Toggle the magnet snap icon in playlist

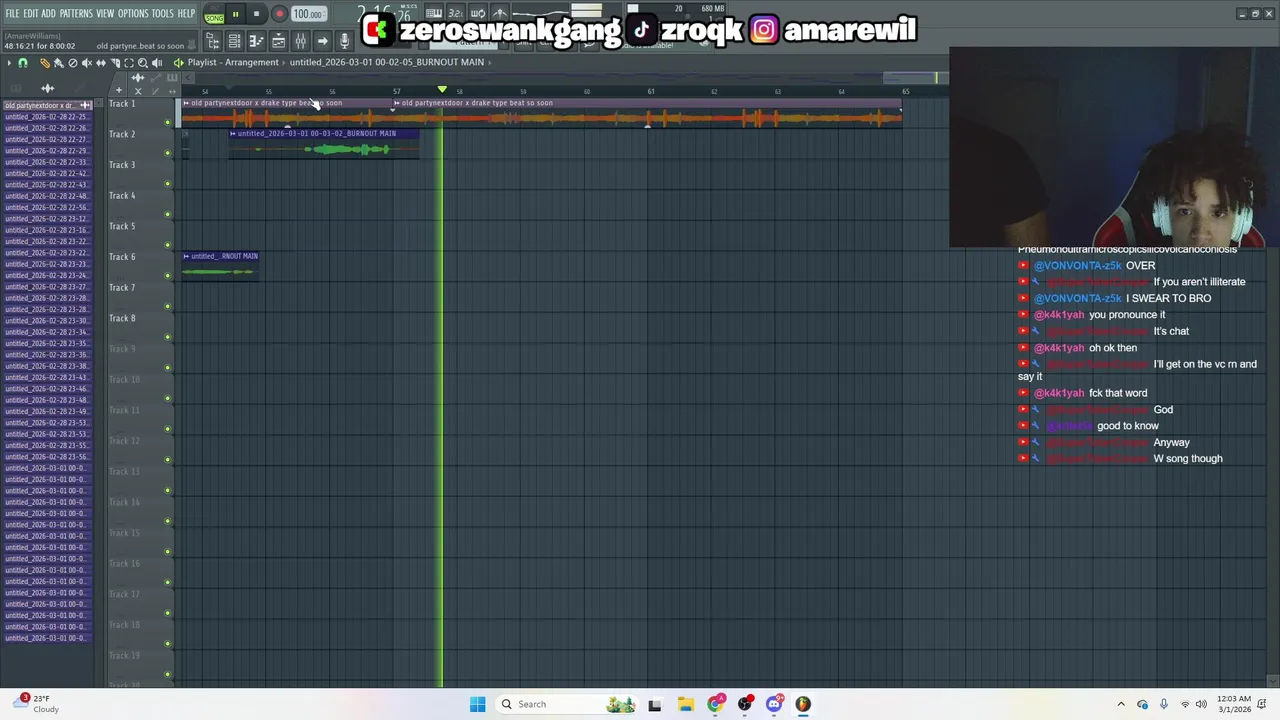[23, 63]
